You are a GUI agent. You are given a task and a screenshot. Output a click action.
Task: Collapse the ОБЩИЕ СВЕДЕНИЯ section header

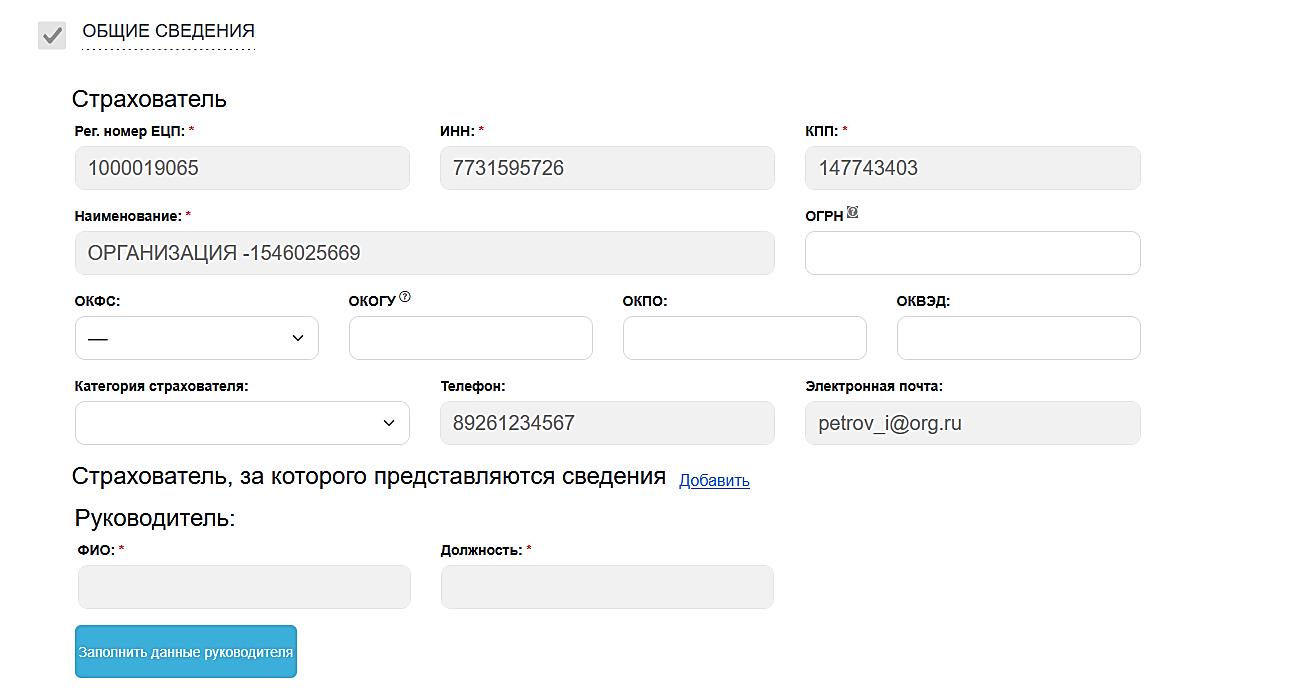tap(168, 32)
